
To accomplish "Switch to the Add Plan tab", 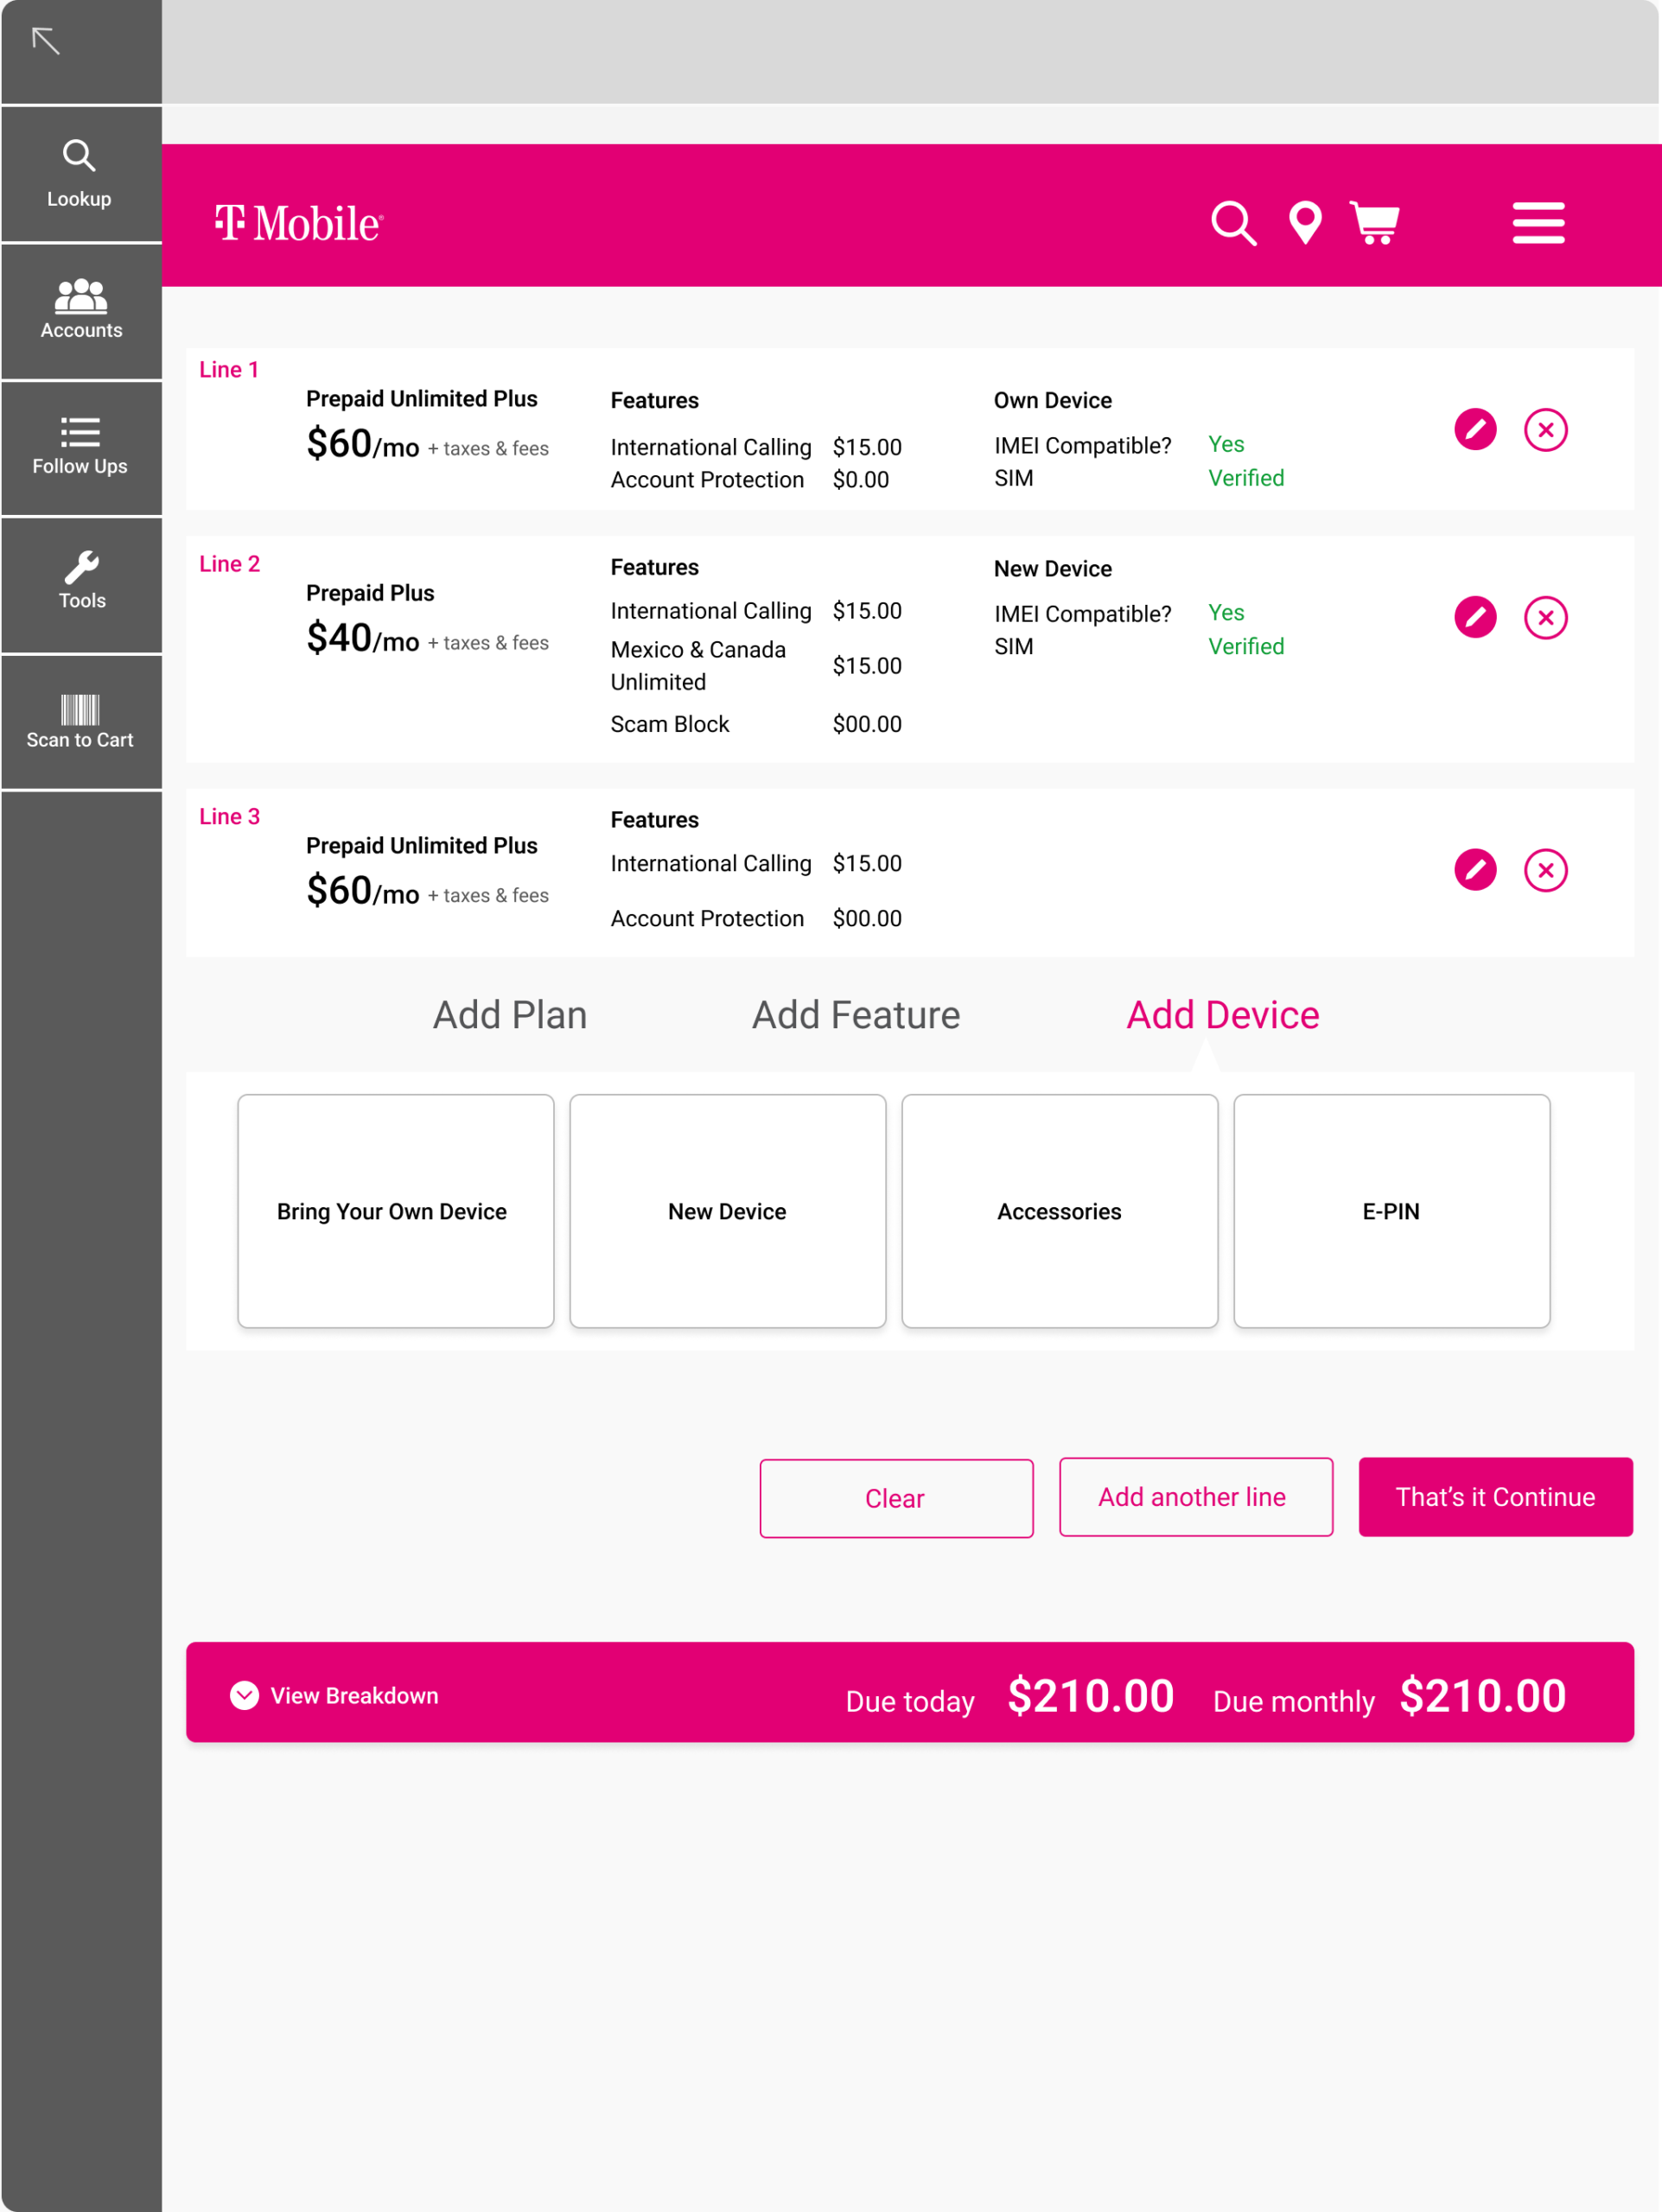I will [x=510, y=1015].
